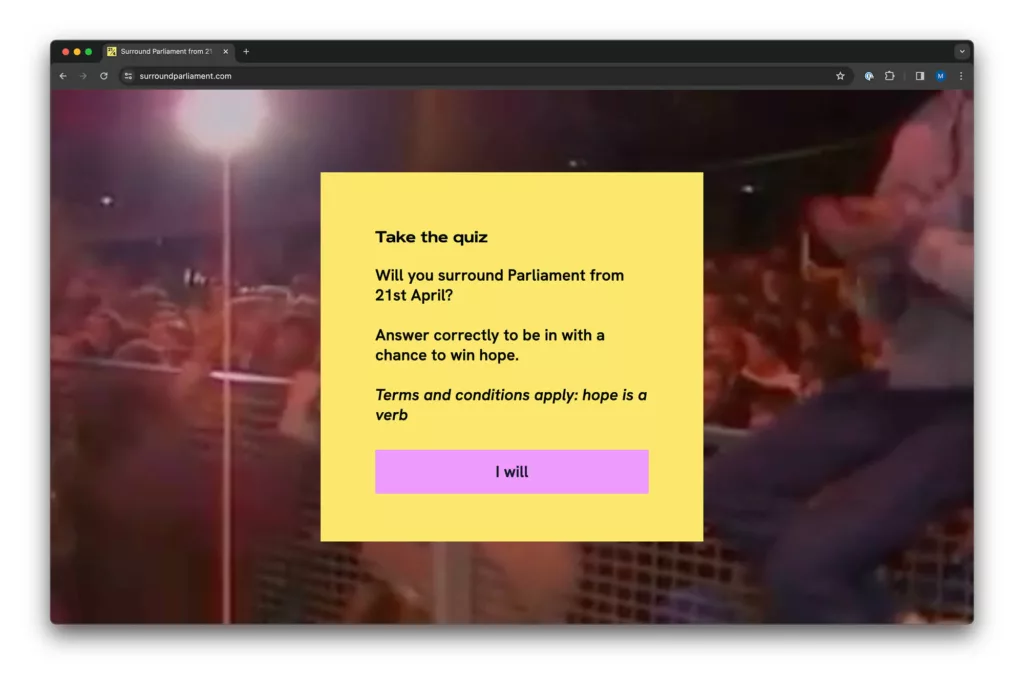Screen dimensions: 1024x675
Task: Maximize the window with the green traffic light
Action: pyautogui.click(x=90, y=51)
